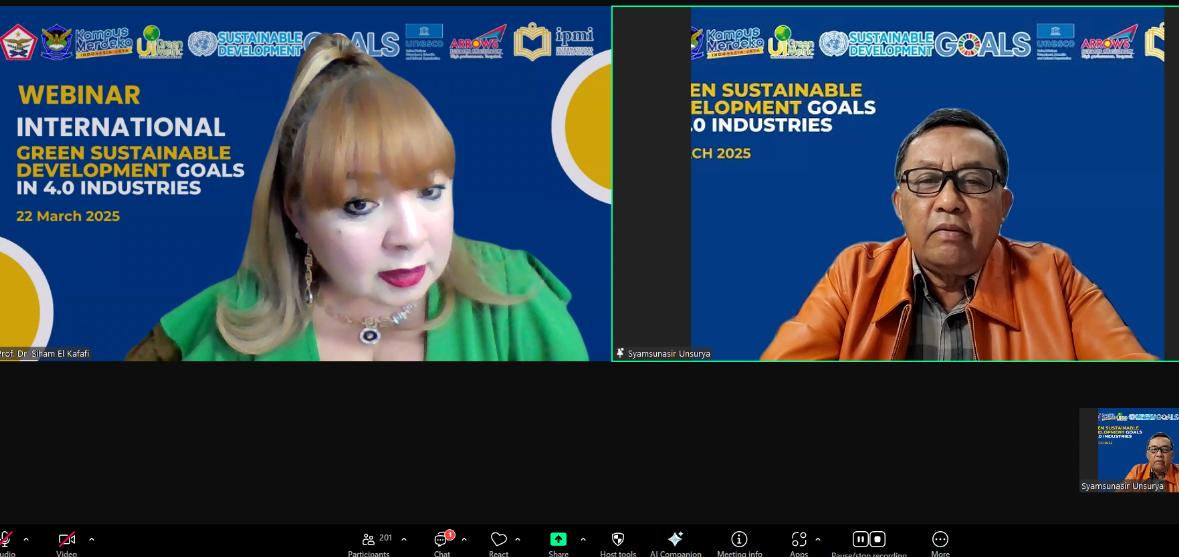Open the More options menu

point(940,540)
